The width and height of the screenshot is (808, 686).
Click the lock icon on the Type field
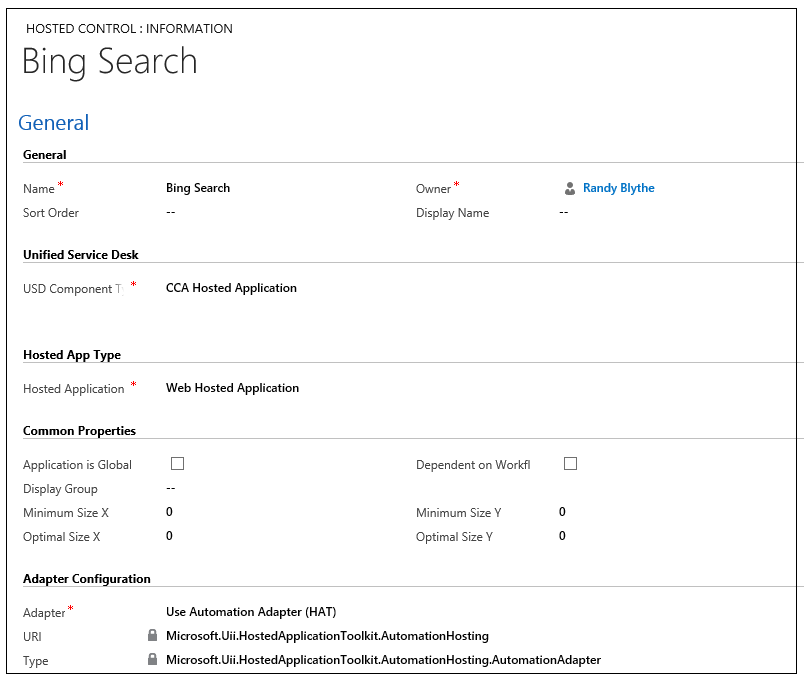click(x=152, y=660)
